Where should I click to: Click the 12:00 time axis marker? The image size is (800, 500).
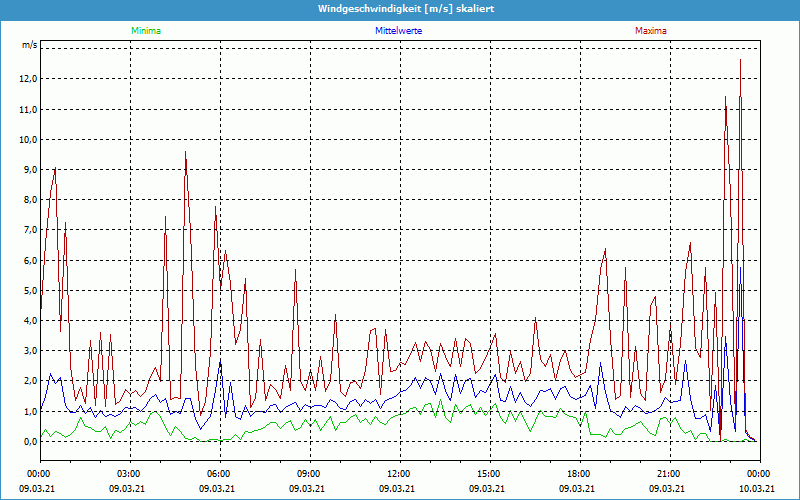click(x=398, y=473)
